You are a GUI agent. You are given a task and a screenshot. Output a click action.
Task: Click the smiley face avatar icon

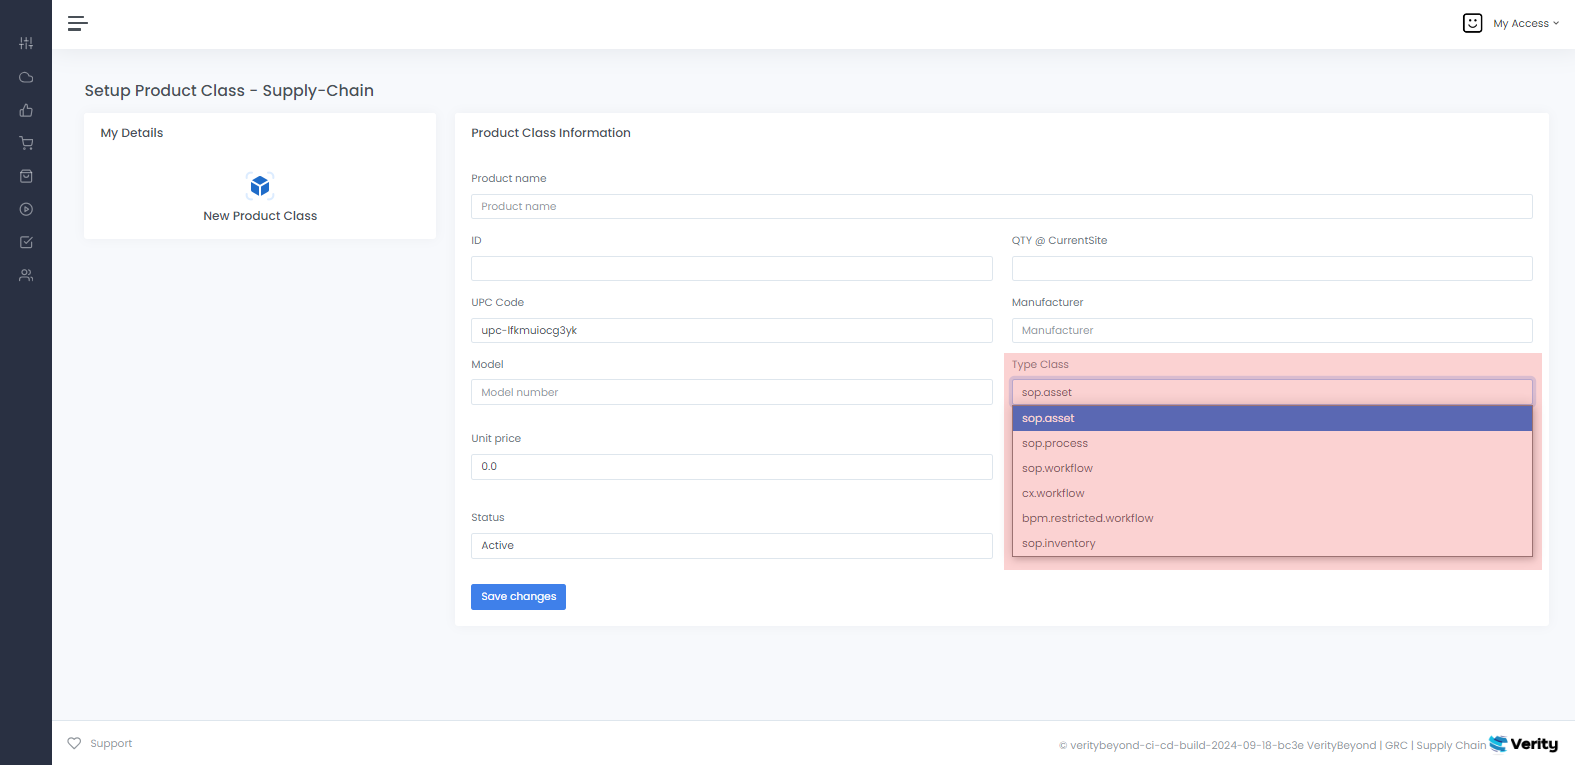click(1472, 23)
